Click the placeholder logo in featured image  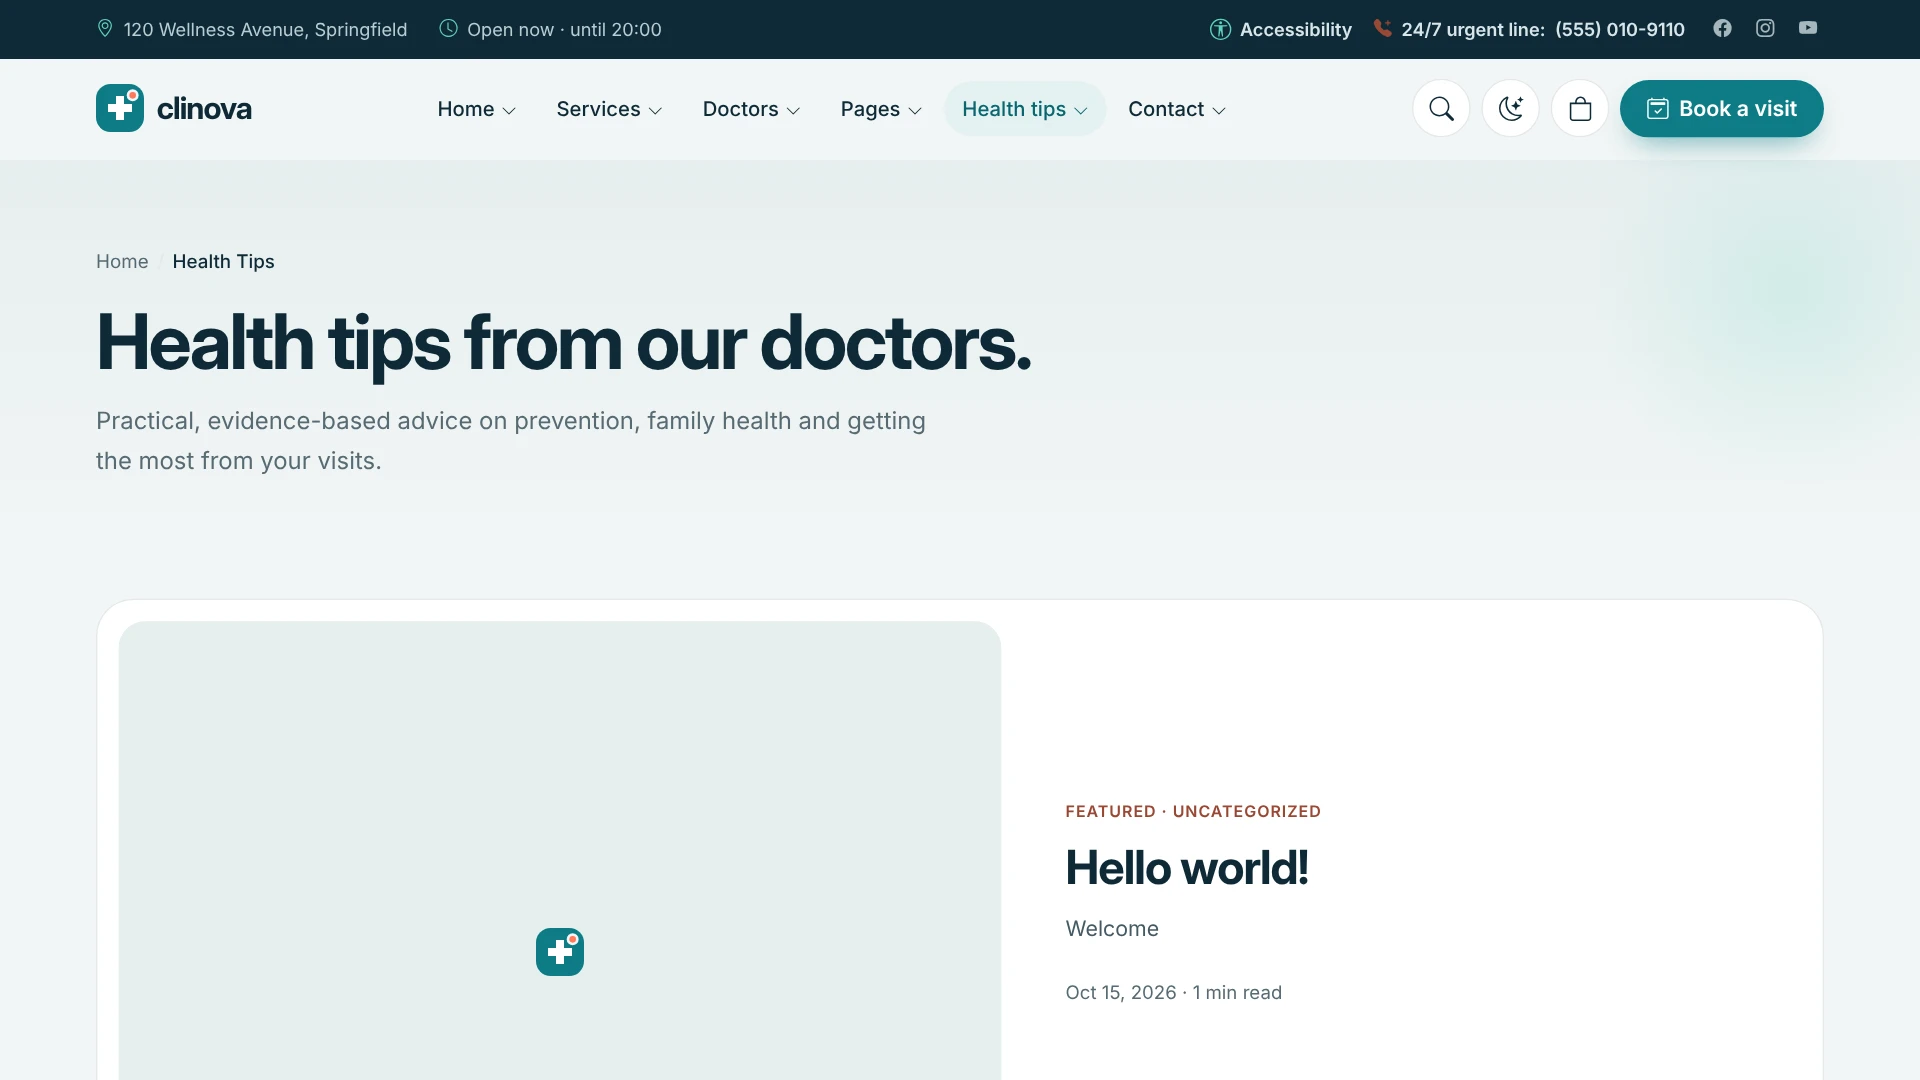pos(560,952)
